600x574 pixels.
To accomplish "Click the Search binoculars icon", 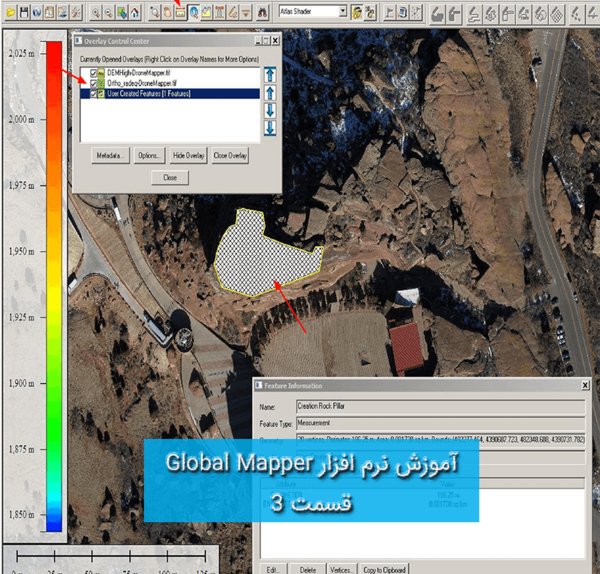I will point(262,13).
